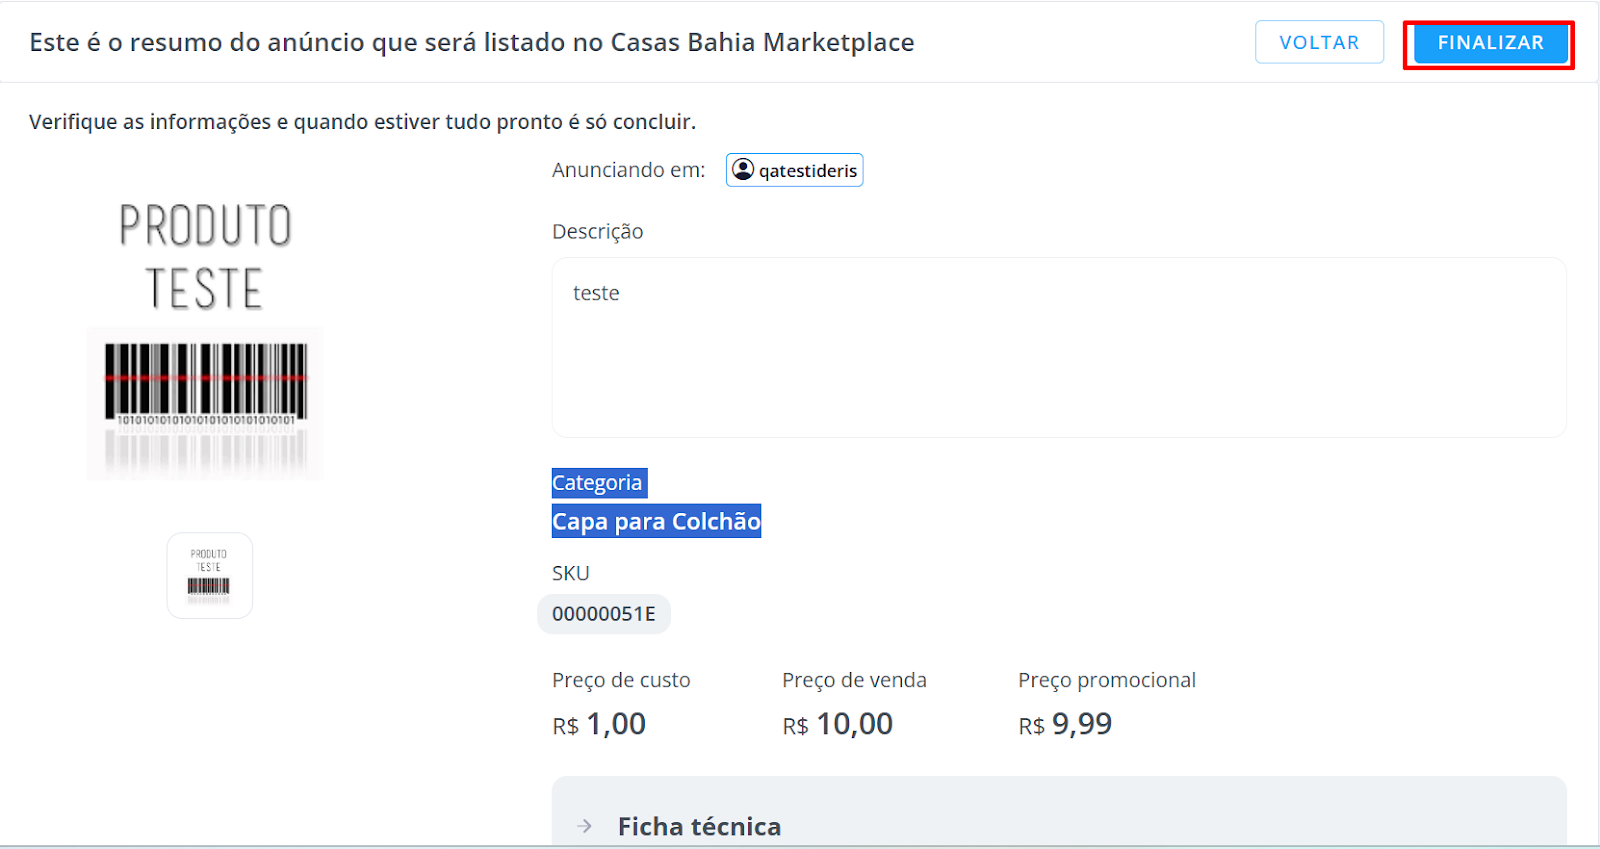Click the SKU value 00000051E

click(604, 614)
